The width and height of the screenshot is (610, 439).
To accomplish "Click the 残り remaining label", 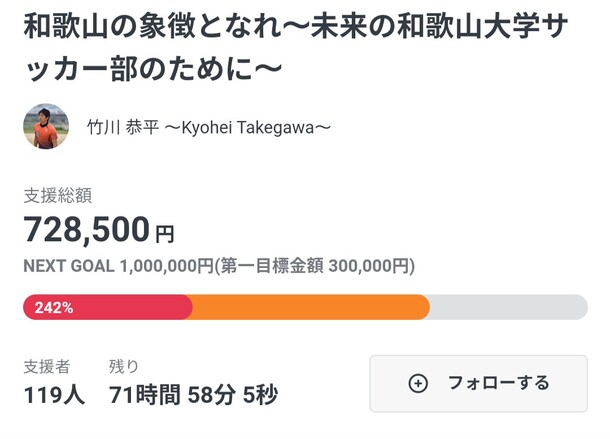I will pyautogui.click(x=124, y=365).
